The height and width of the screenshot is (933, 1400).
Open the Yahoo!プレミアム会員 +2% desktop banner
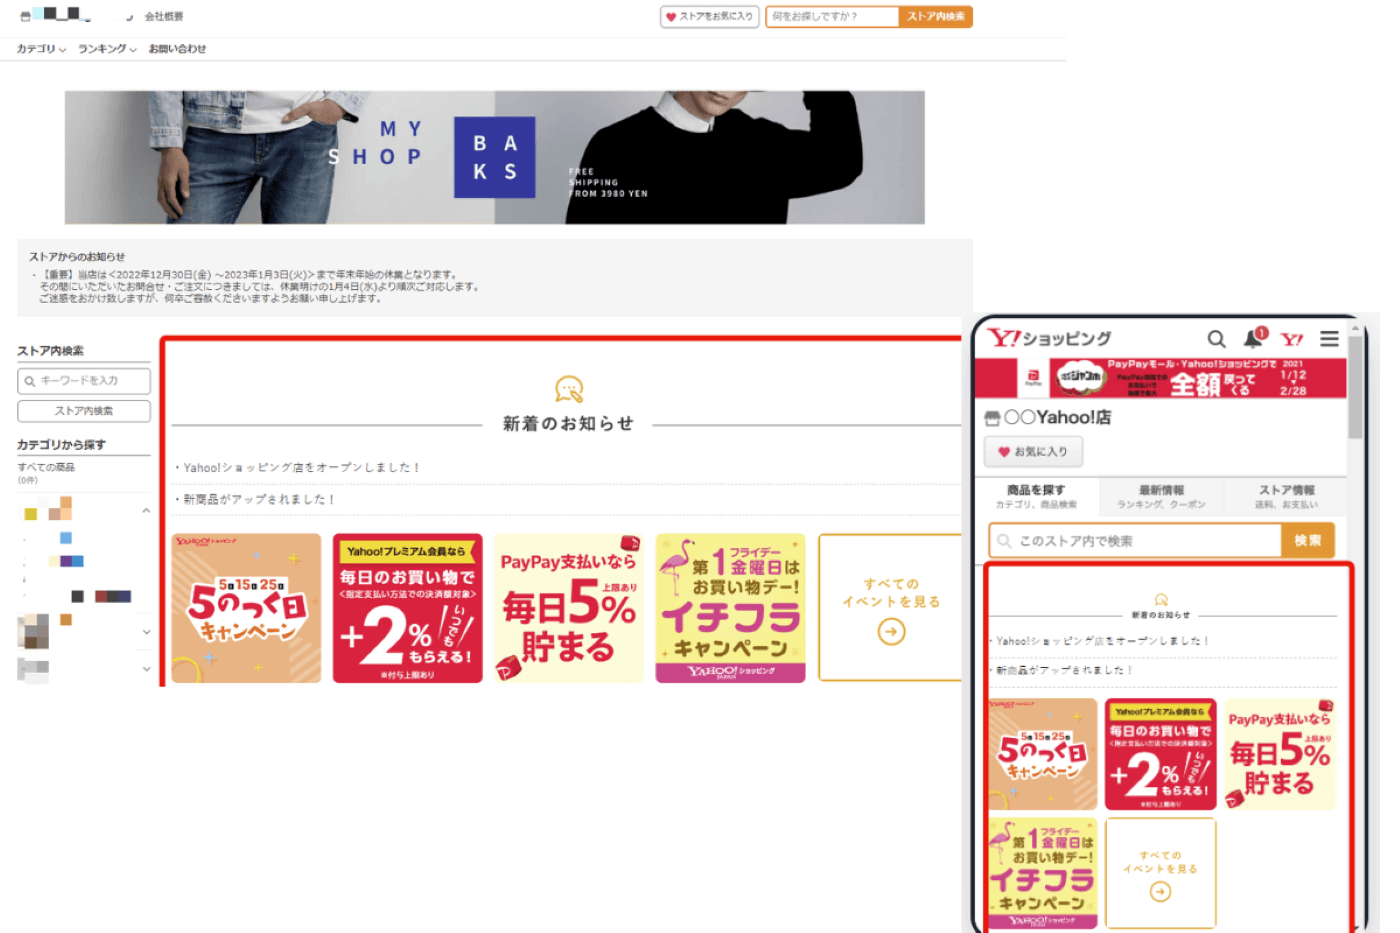[x=407, y=608]
